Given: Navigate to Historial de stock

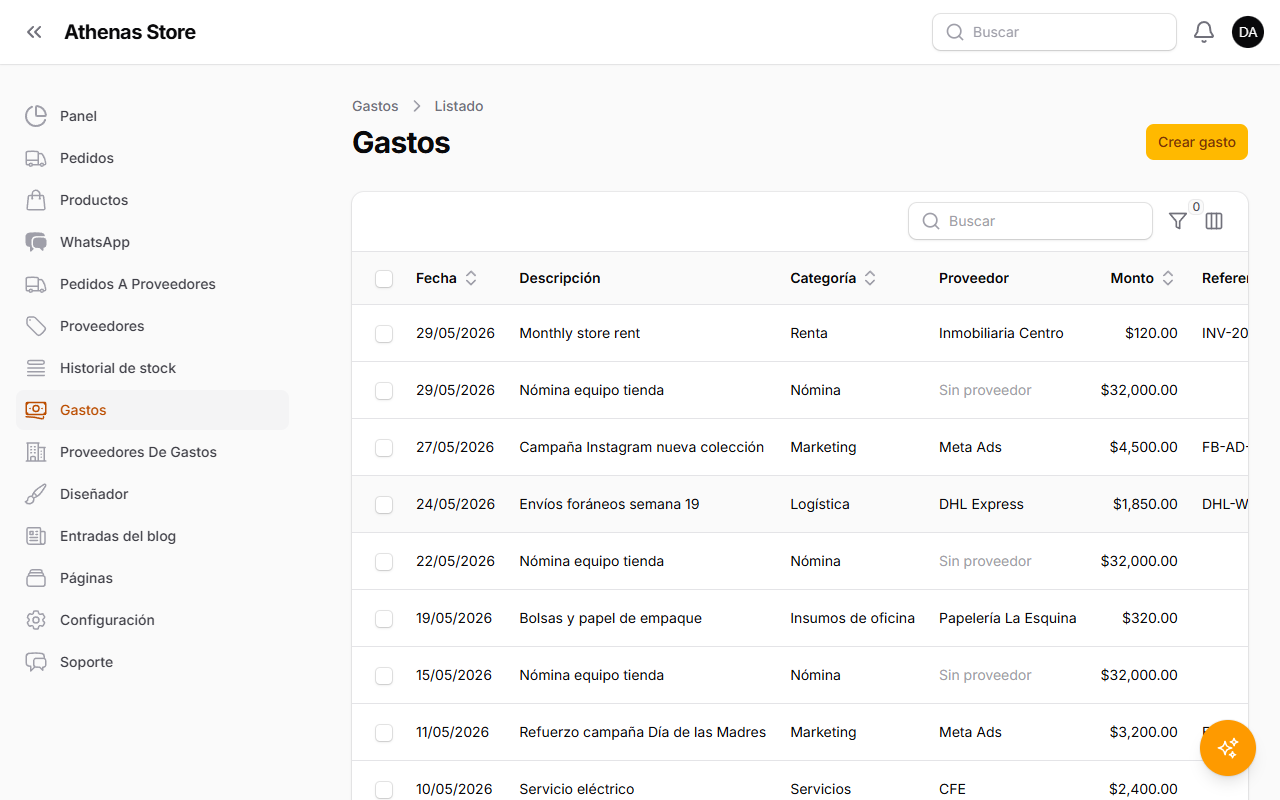Looking at the screenshot, I should point(152,368).
